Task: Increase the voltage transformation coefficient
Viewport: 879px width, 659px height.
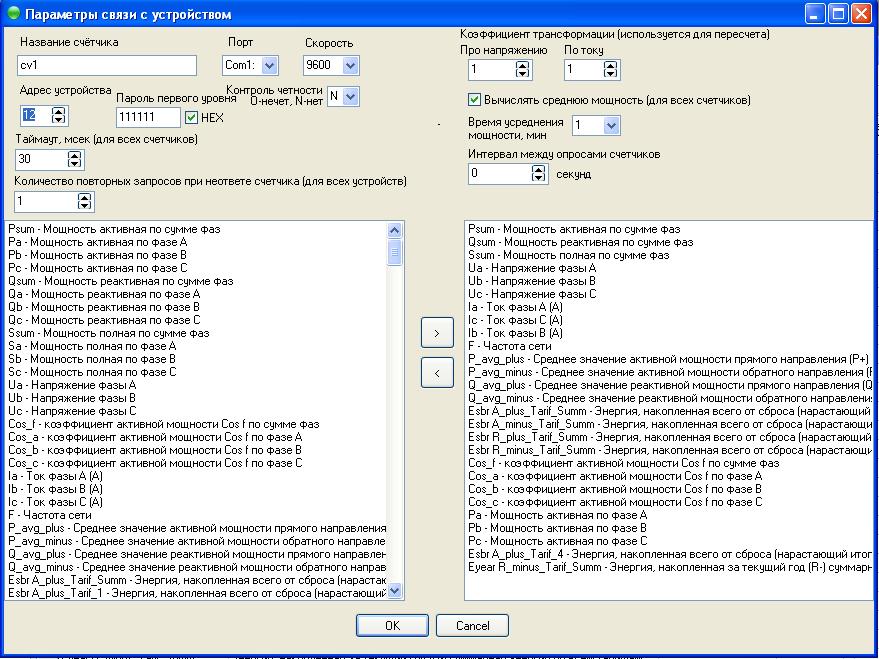Action: (522, 65)
